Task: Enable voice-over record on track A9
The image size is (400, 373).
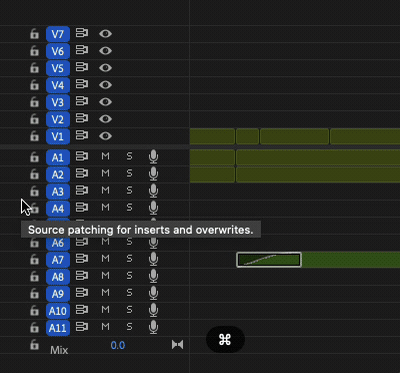Action: coord(153,293)
